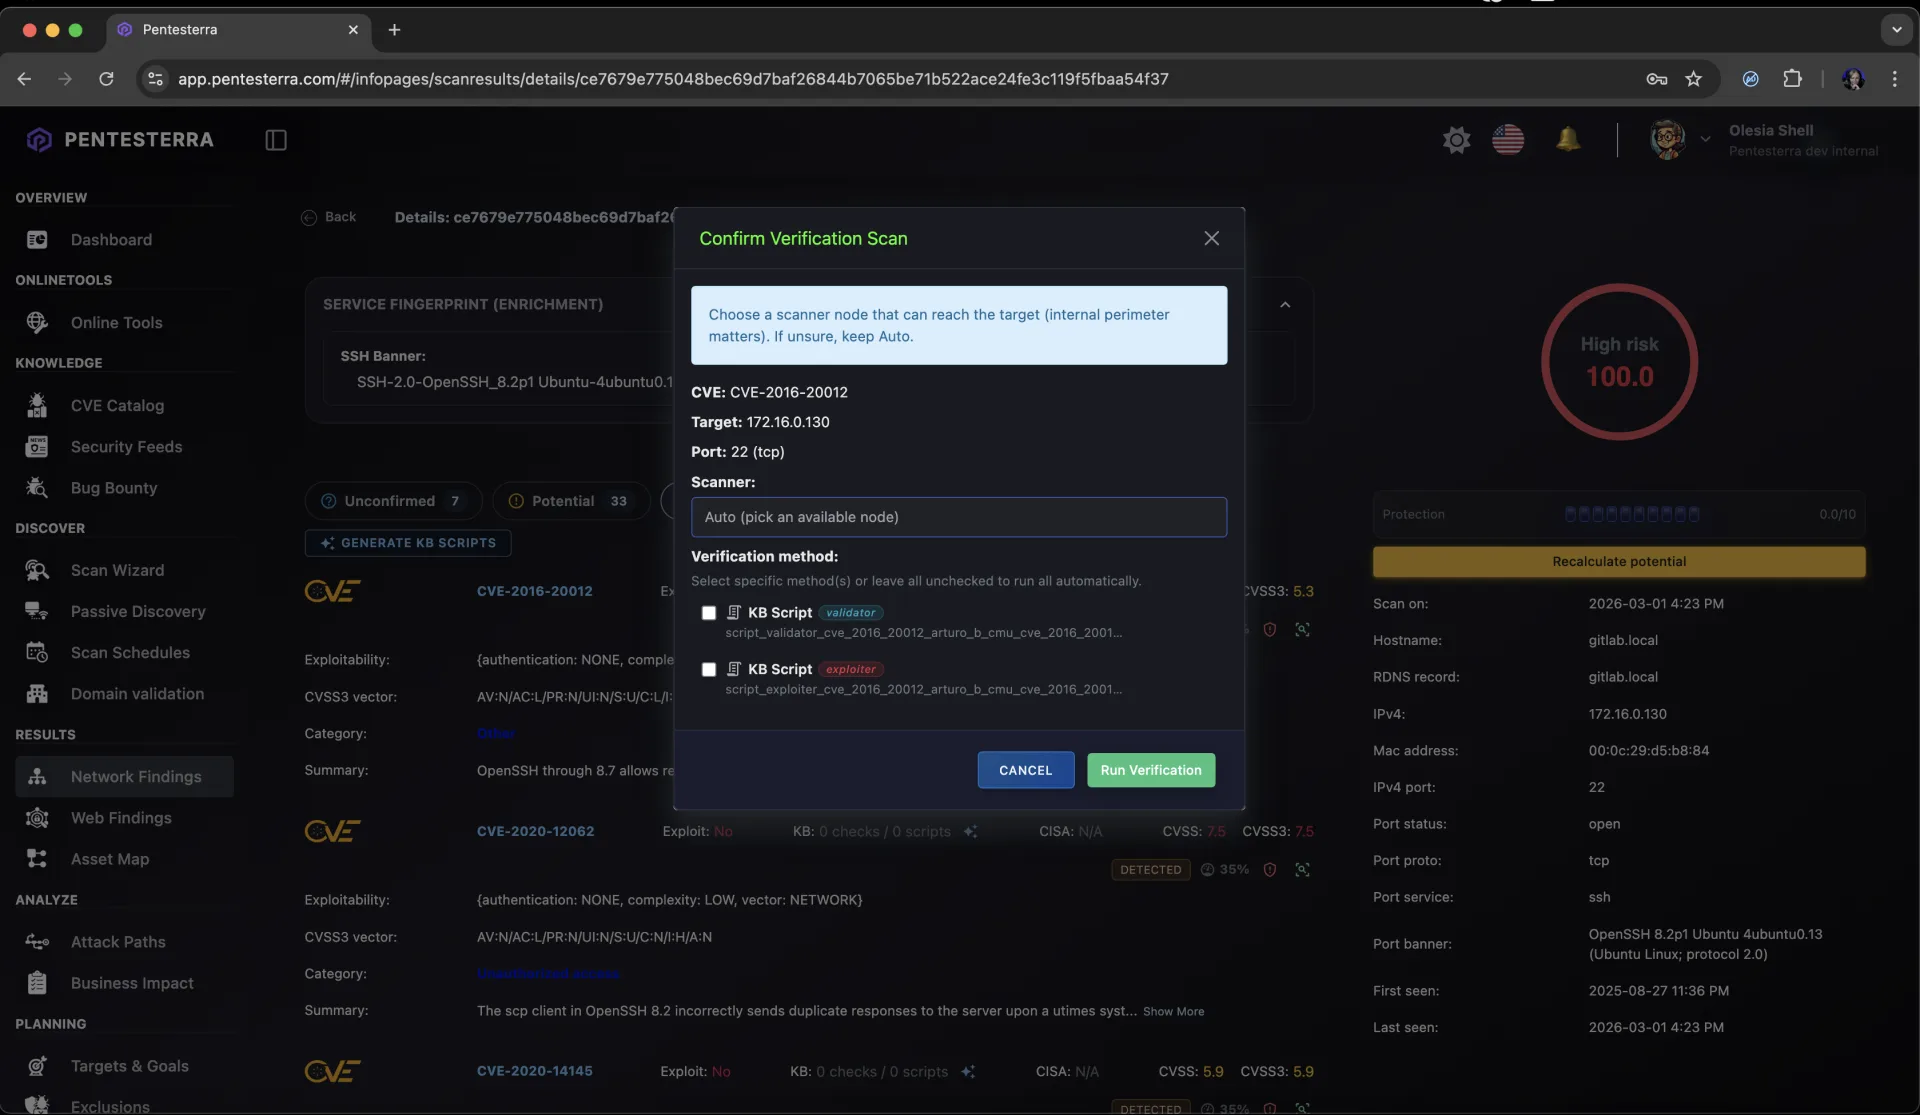Screen dimensions: 1920x1115
Task: Open the settings gear in the top bar
Action: (x=1457, y=140)
